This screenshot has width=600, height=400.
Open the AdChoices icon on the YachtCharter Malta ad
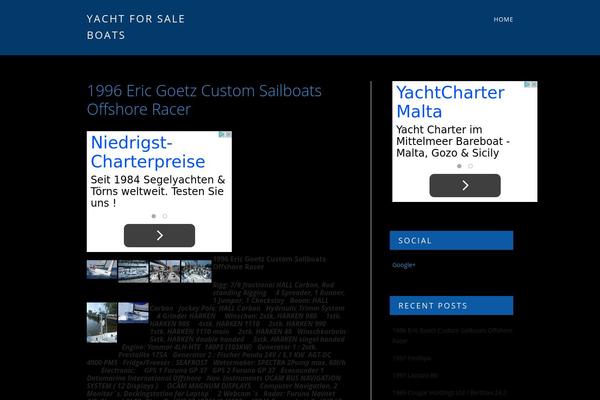527,84
